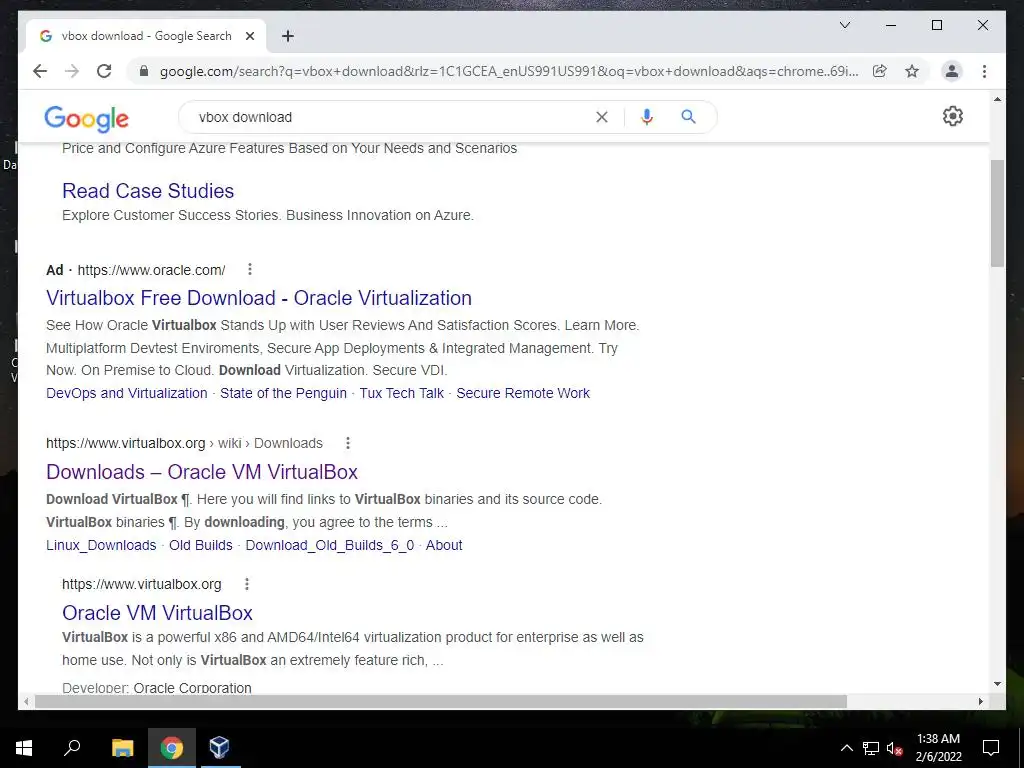Click into the vbox download search field
This screenshot has width=1024, height=768.
click(x=392, y=117)
